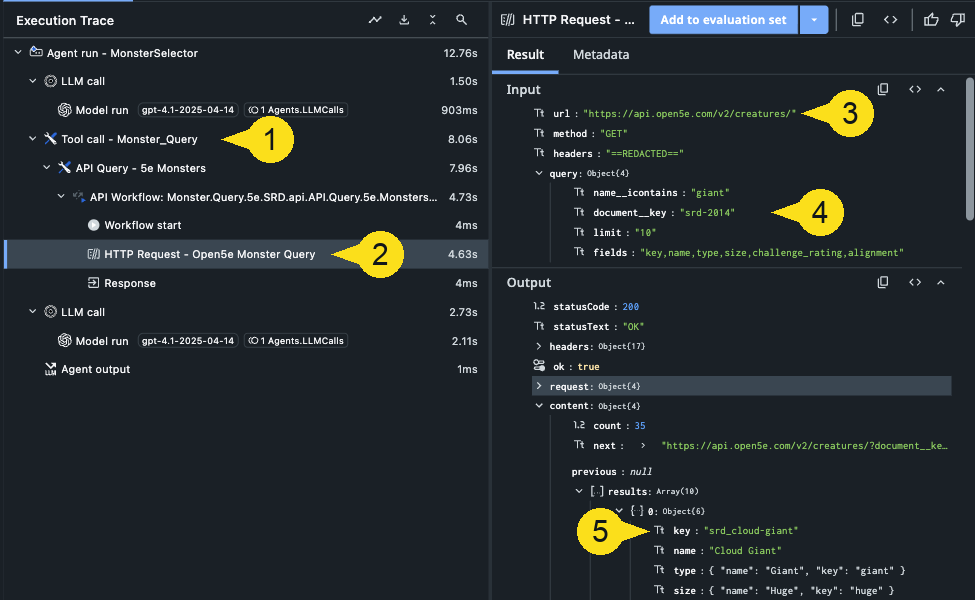Collapse the second LLM call node
Screen dimensions: 975x600
[32, 312]
